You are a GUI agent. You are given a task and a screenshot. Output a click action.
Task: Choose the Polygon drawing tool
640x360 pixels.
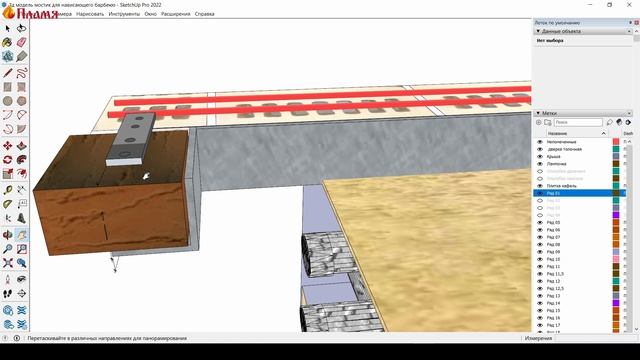tap(22, 101)
